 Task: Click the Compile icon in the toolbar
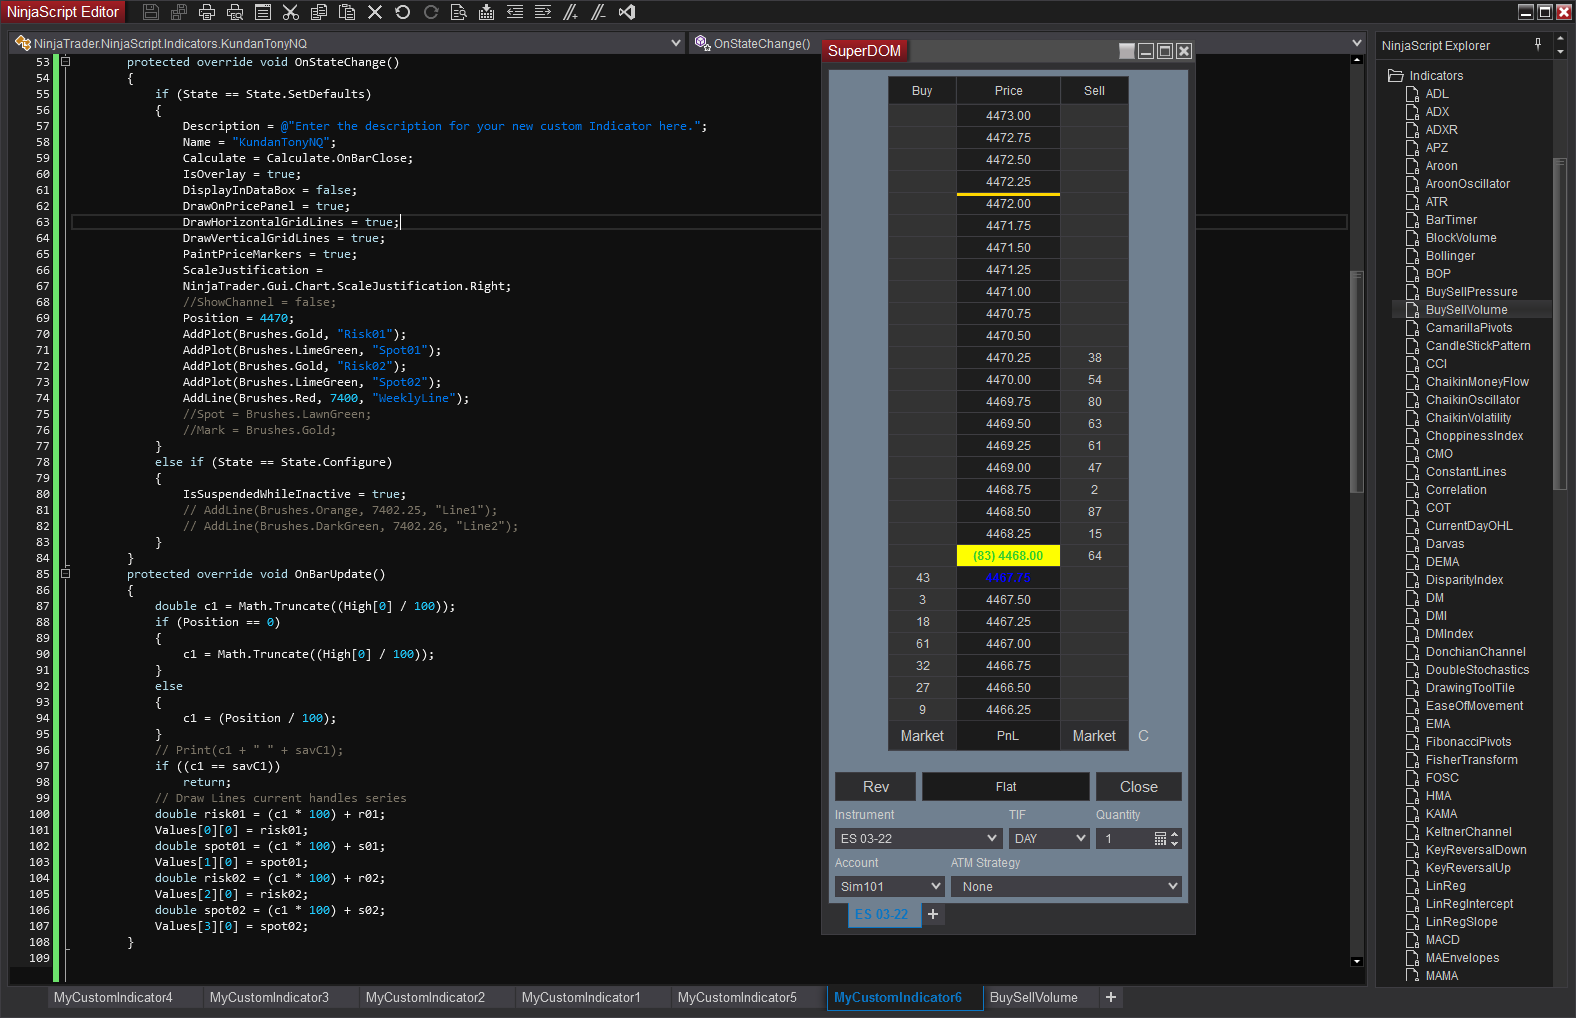click(x=487, y=12)
